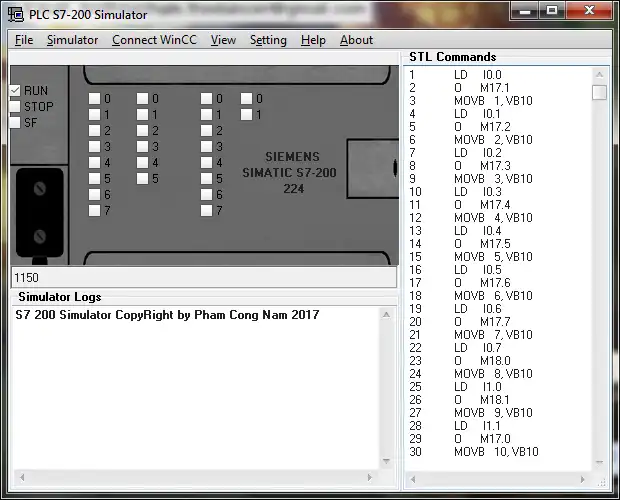Click the scroll-down arrow of STL Commands
The width and height of the screenshot is (620, 500).
click(x=599, y=462)
